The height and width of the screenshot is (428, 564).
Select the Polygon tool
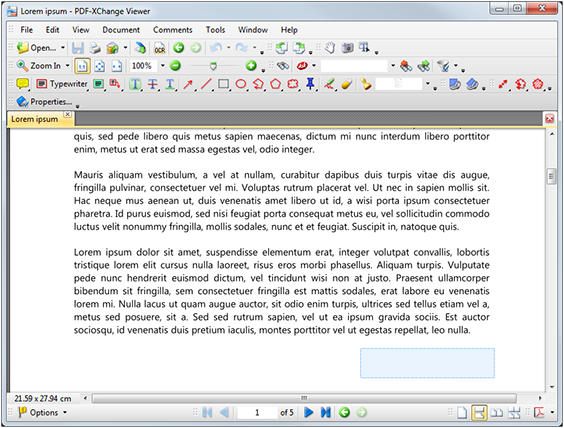click(276, 84)
